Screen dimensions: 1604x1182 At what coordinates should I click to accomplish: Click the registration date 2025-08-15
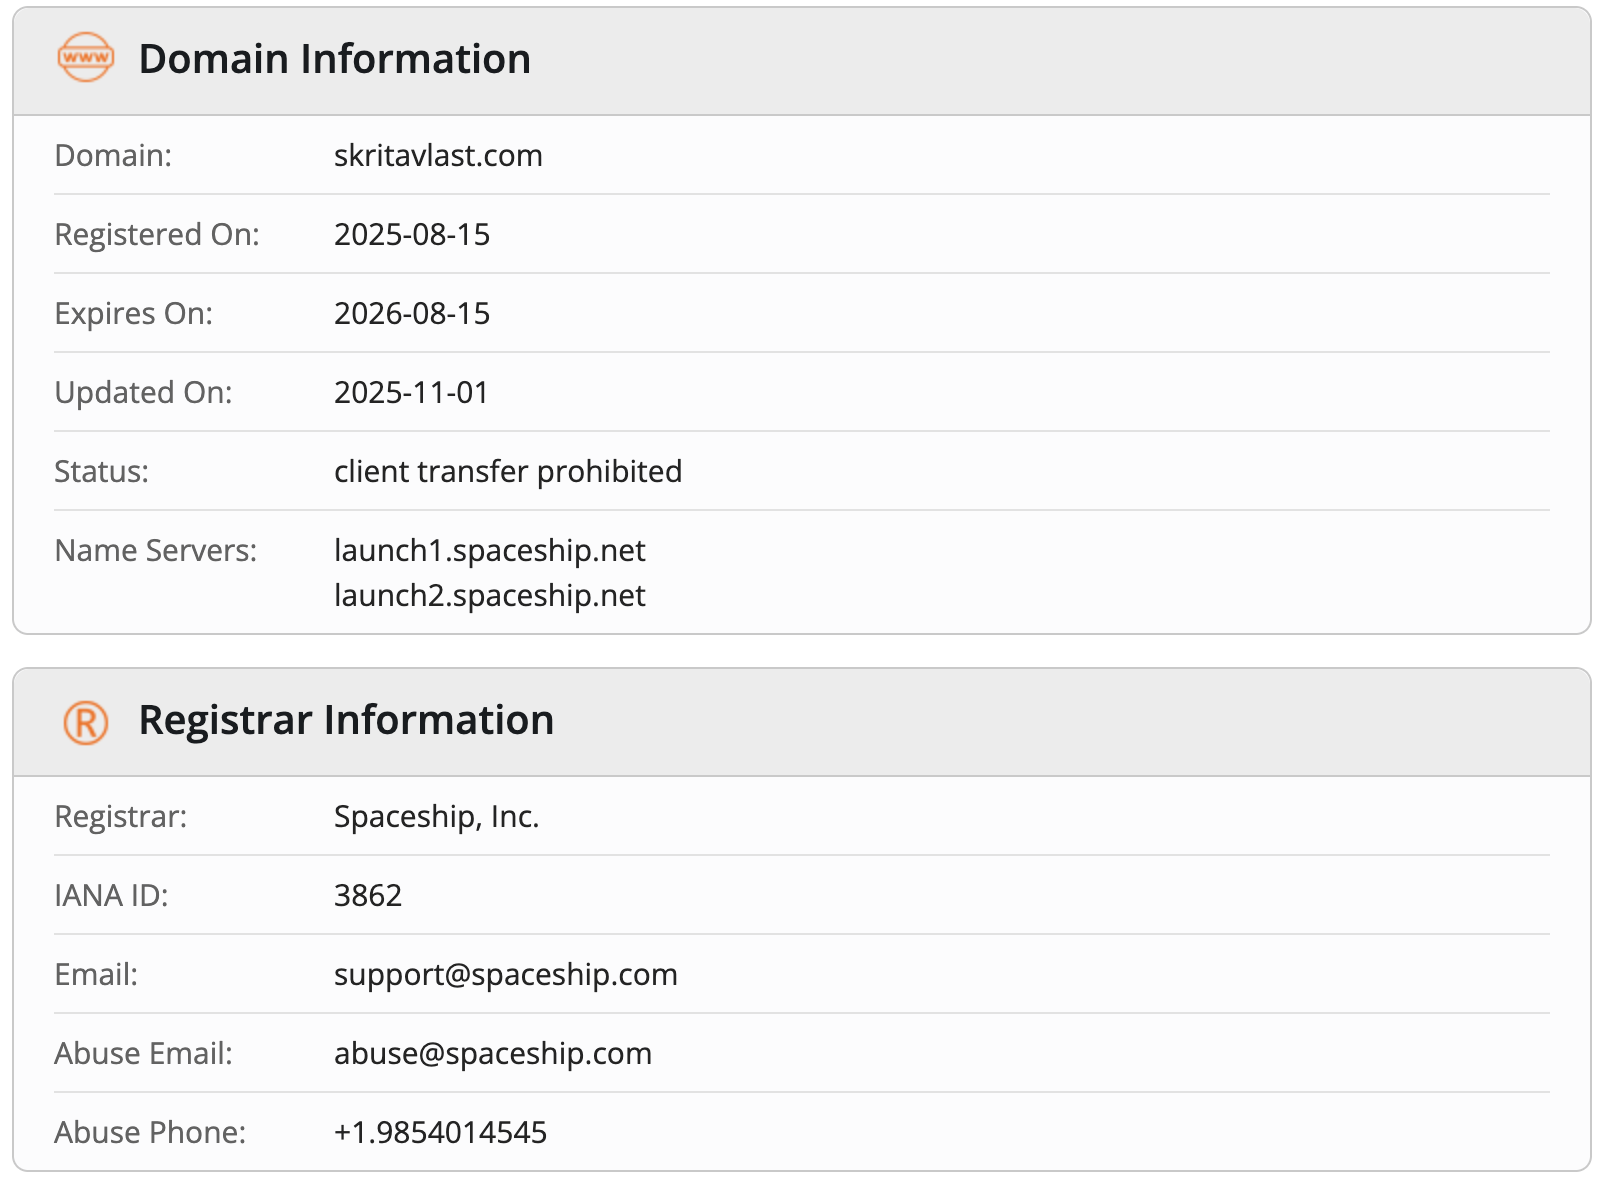tap(412, 235)
